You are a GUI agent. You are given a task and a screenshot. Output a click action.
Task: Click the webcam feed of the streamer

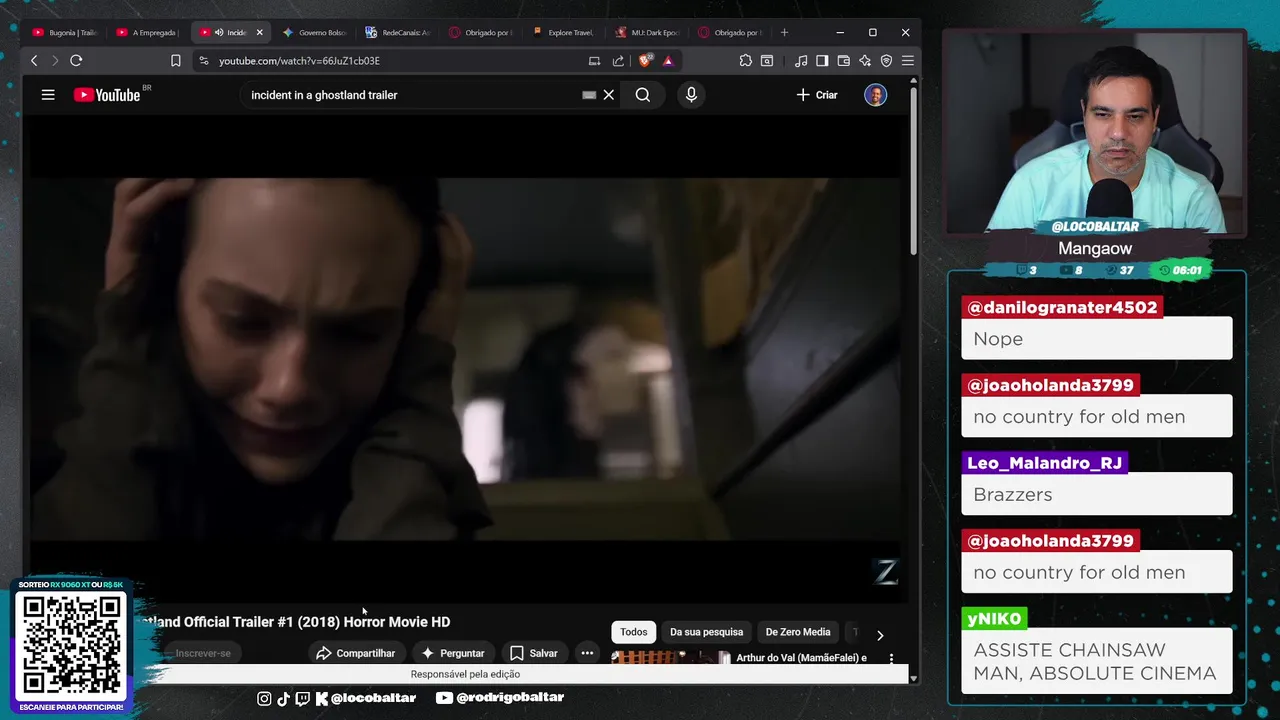click(x=1095, y=133)
